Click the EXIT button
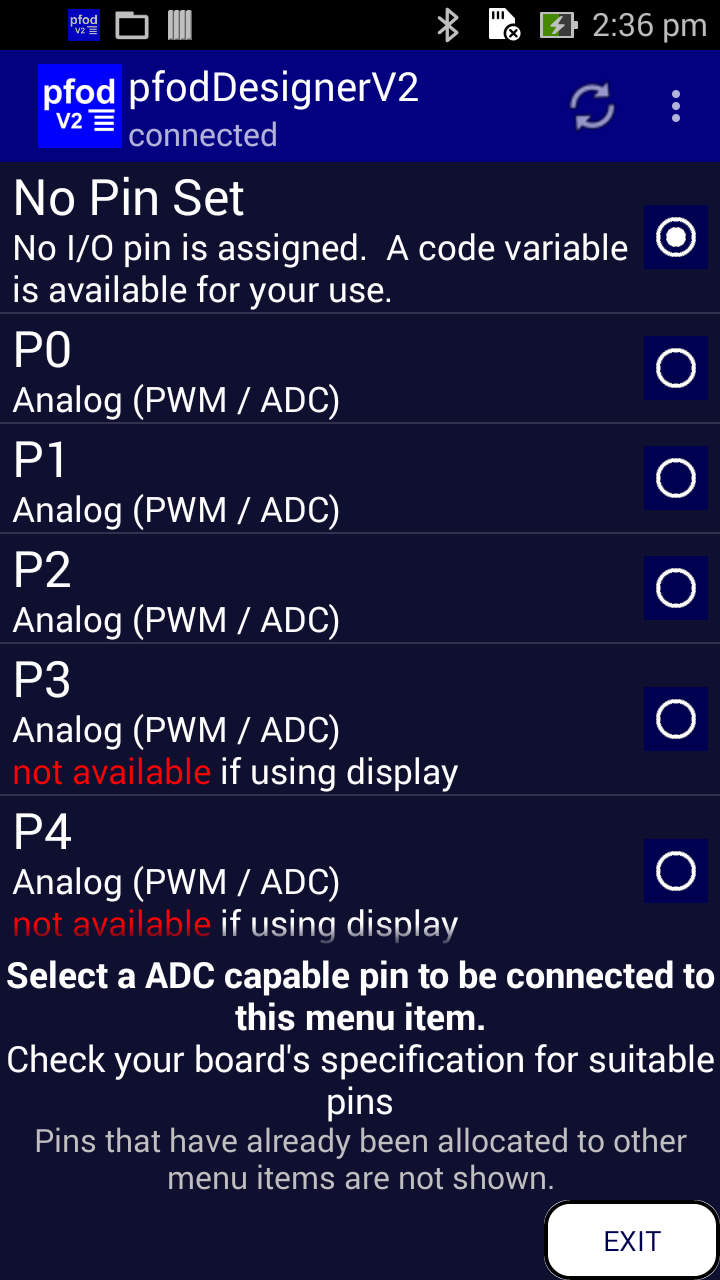Viewport: 720px width, 1280px height. pos(632,1241)
